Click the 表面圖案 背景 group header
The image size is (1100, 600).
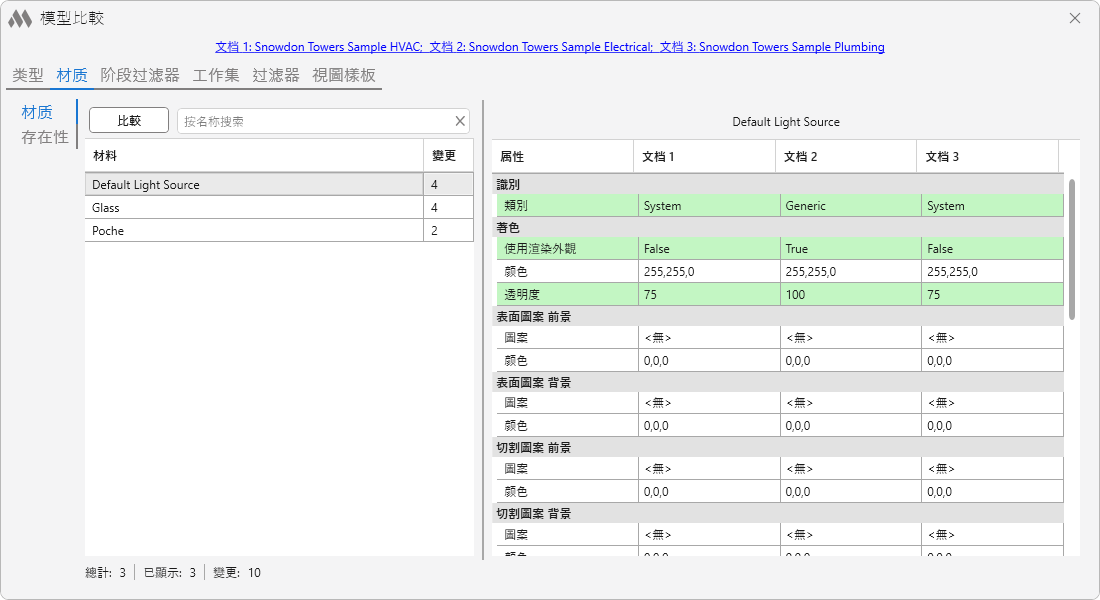pos(778,382)
